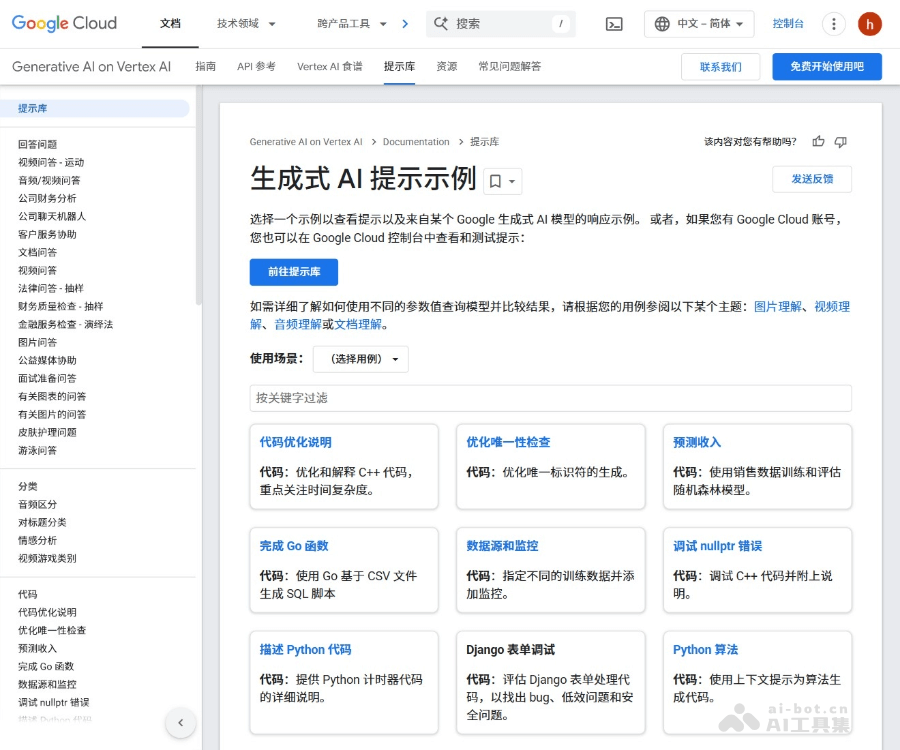Open the 选择用例 usage scenario dropdown
Screen dimensions: 900x750
pos(360,358)
